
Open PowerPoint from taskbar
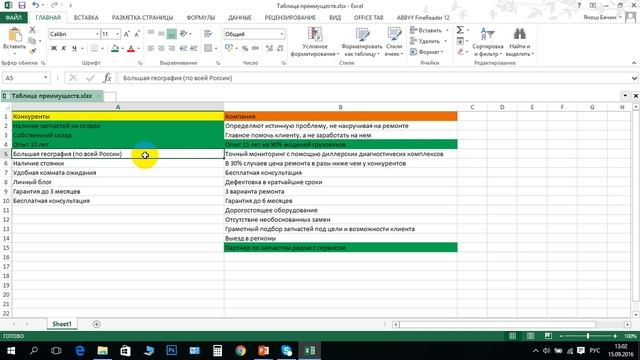point(263,351)
